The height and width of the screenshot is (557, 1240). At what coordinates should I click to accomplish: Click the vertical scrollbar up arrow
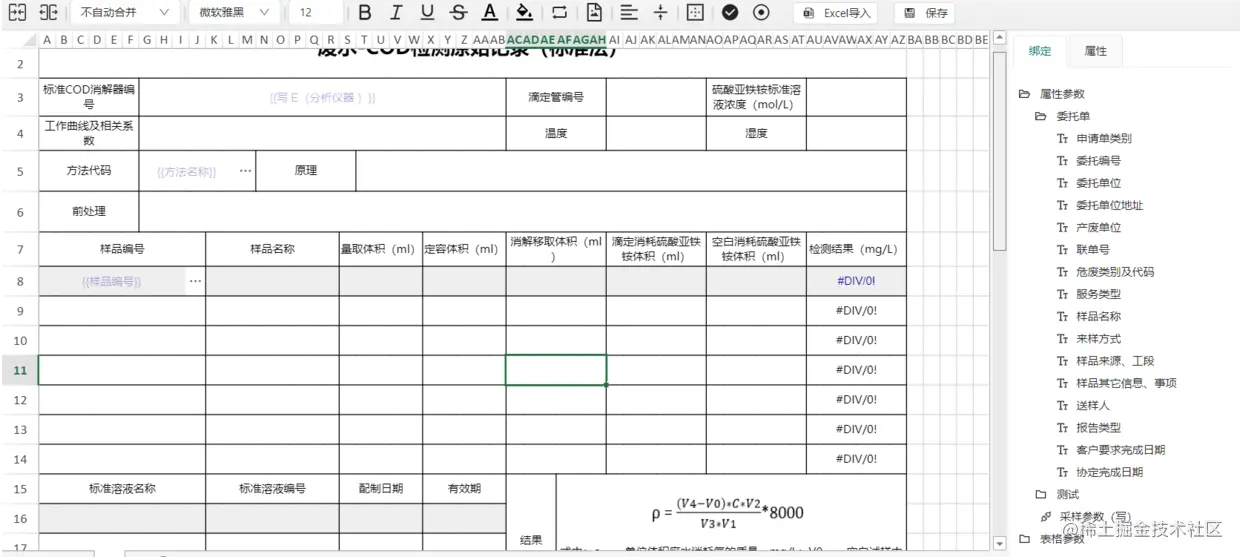click(998, 38)
